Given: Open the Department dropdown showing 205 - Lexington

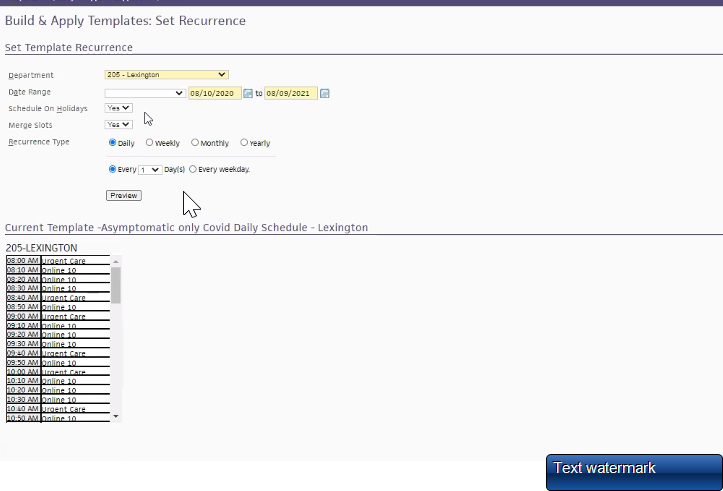Looking at the screenshot, I should pos(166,74).
